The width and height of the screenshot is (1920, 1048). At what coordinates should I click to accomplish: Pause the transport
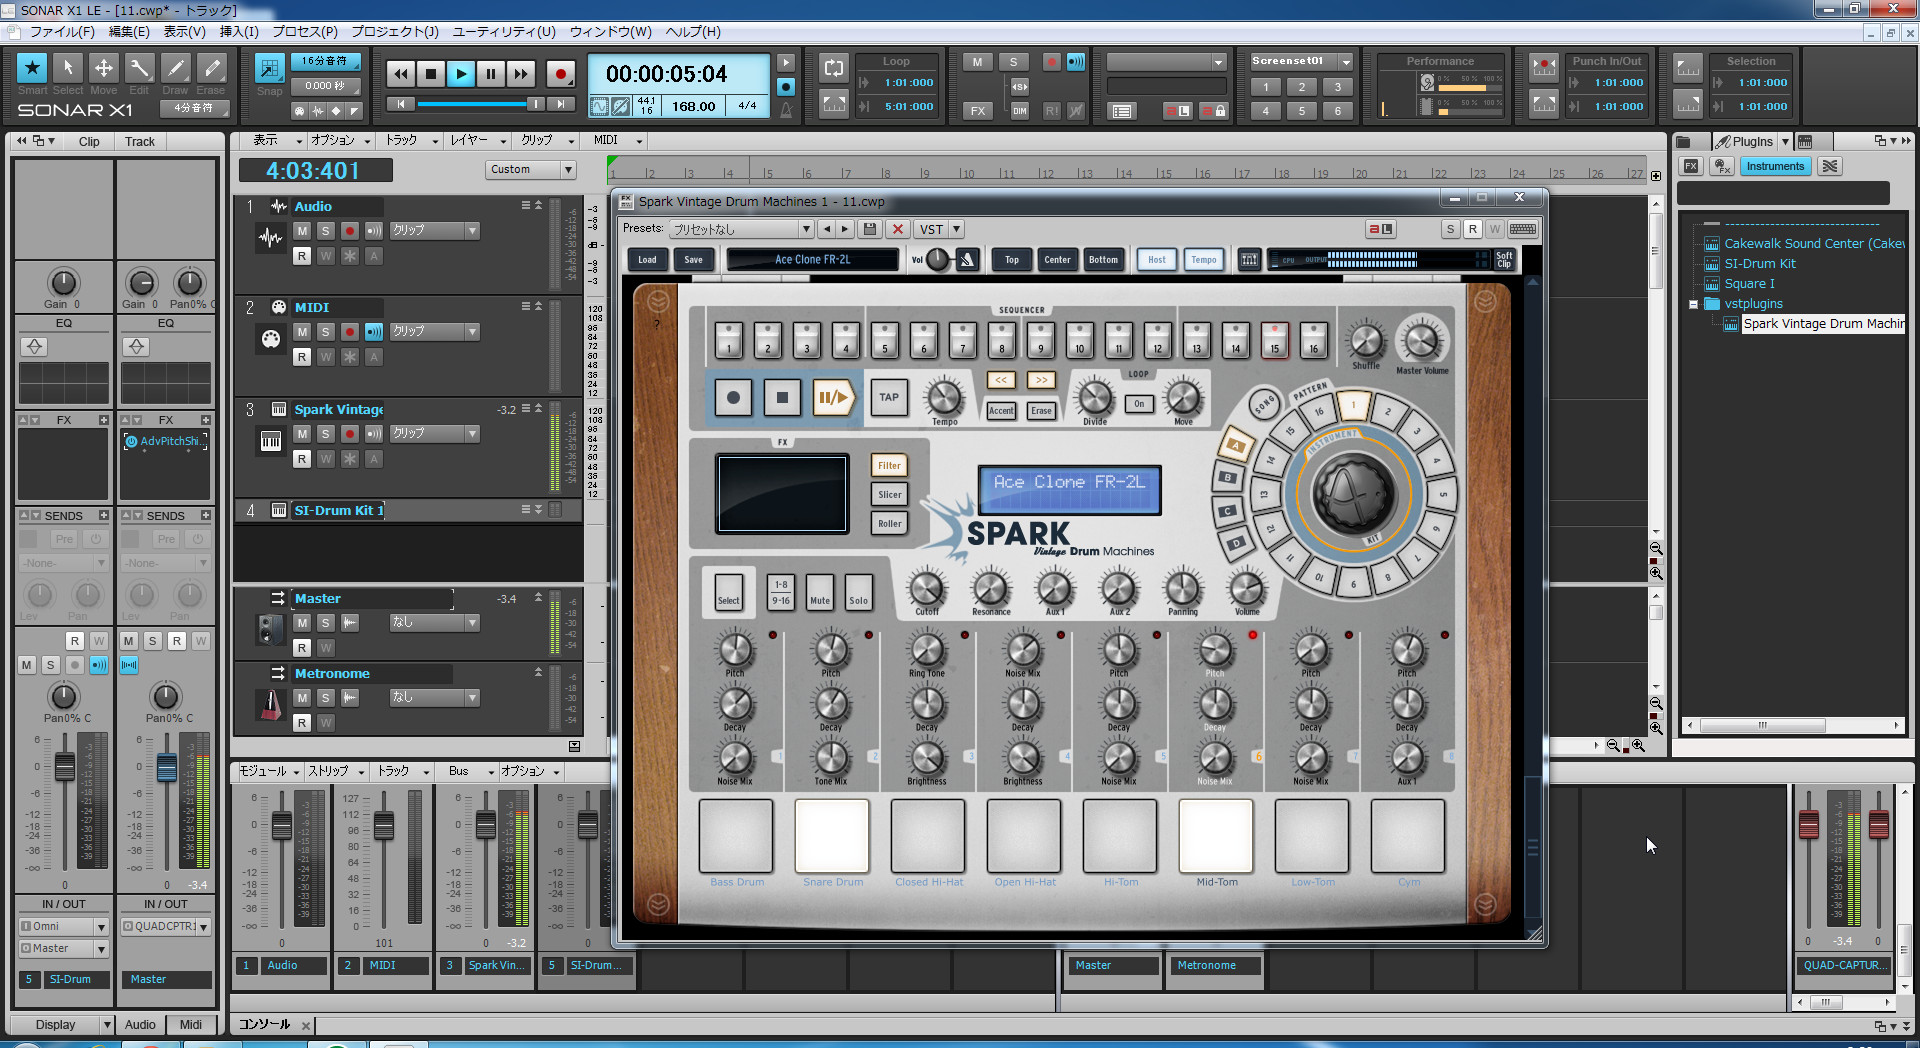(491, 73)
